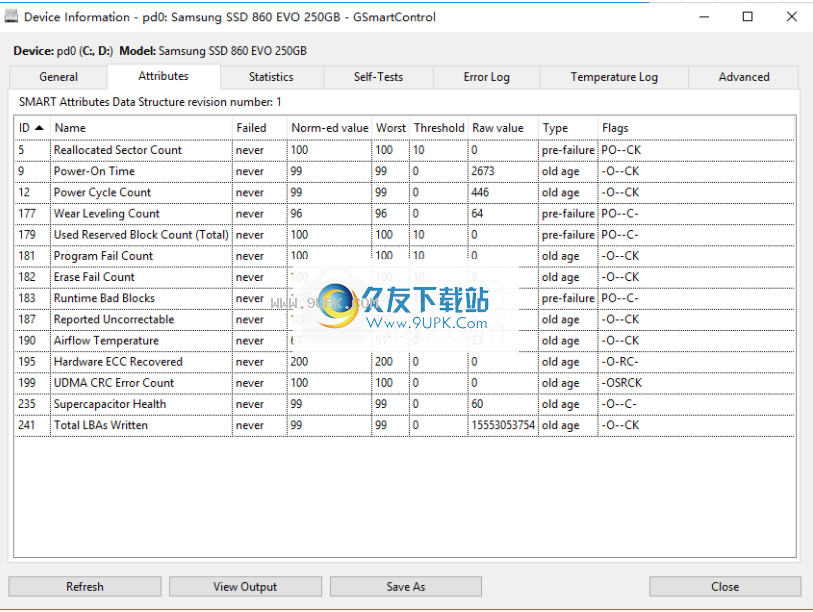
Task: Click raw value 60 for Supercapacitor Health
Action: [x=477, y=404]
